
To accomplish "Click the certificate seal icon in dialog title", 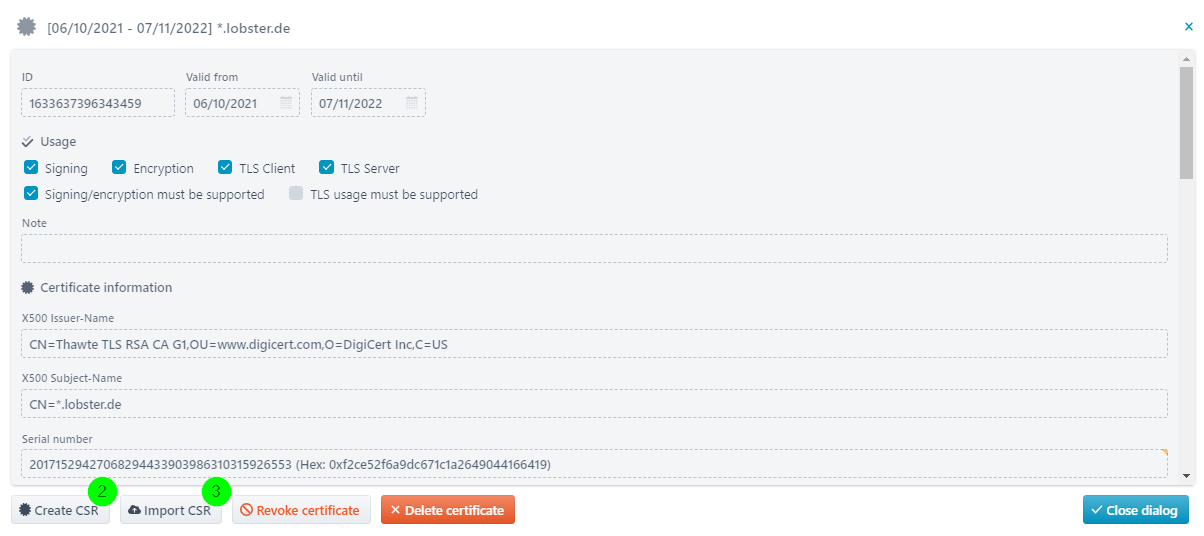I will click(26, 27).
